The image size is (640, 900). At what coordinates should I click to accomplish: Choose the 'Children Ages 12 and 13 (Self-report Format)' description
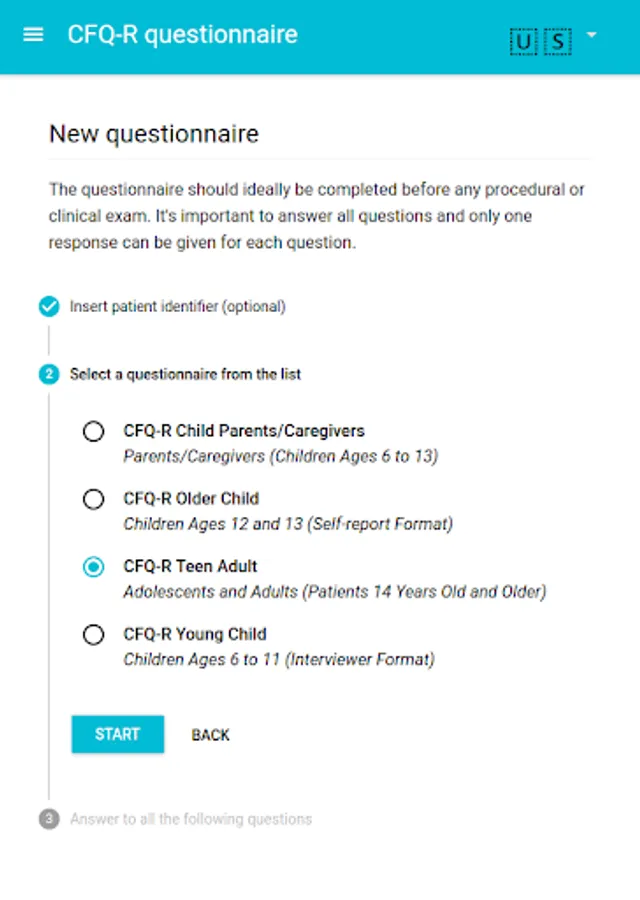[x=288, y=524]
